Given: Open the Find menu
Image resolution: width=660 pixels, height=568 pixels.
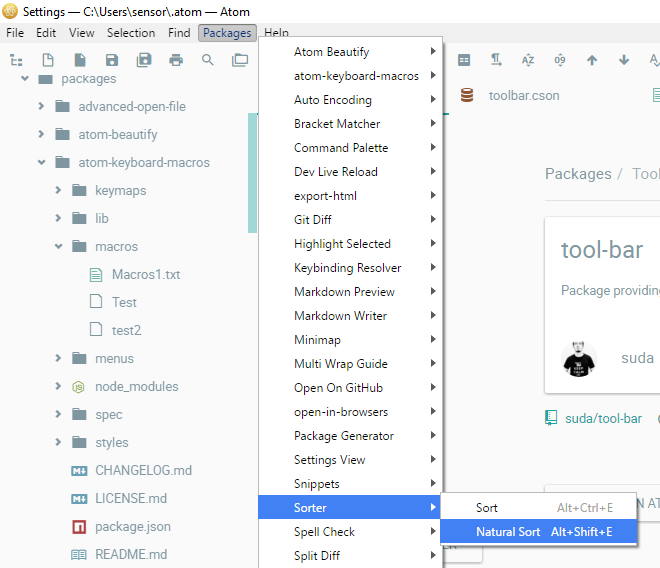Looking at the screenshot, I should point(179,33).
